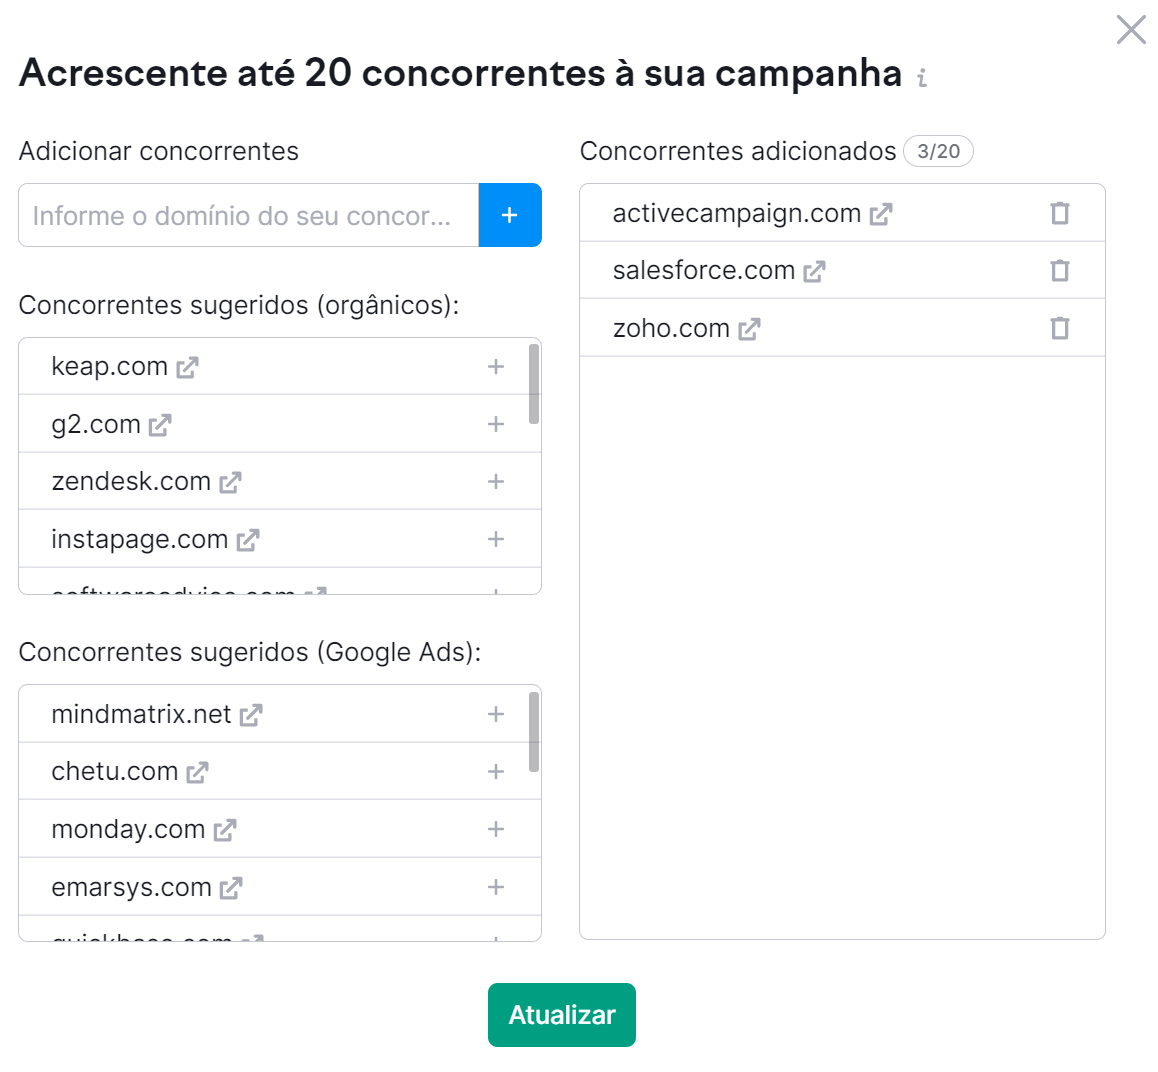
Task: Add chetu.com from the suggestions list
Action: tap(495, 771)
